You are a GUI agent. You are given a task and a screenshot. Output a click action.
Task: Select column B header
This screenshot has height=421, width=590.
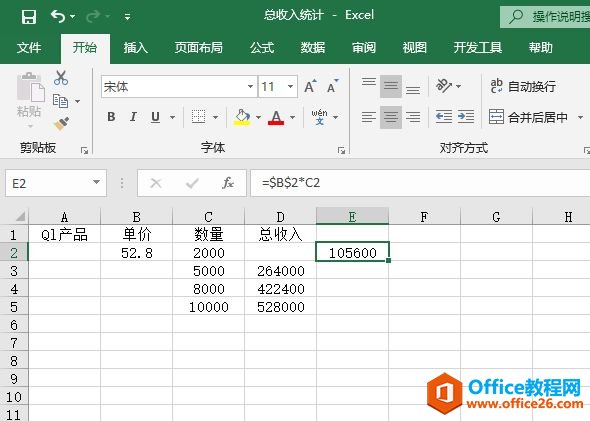(x=137, y=217)
